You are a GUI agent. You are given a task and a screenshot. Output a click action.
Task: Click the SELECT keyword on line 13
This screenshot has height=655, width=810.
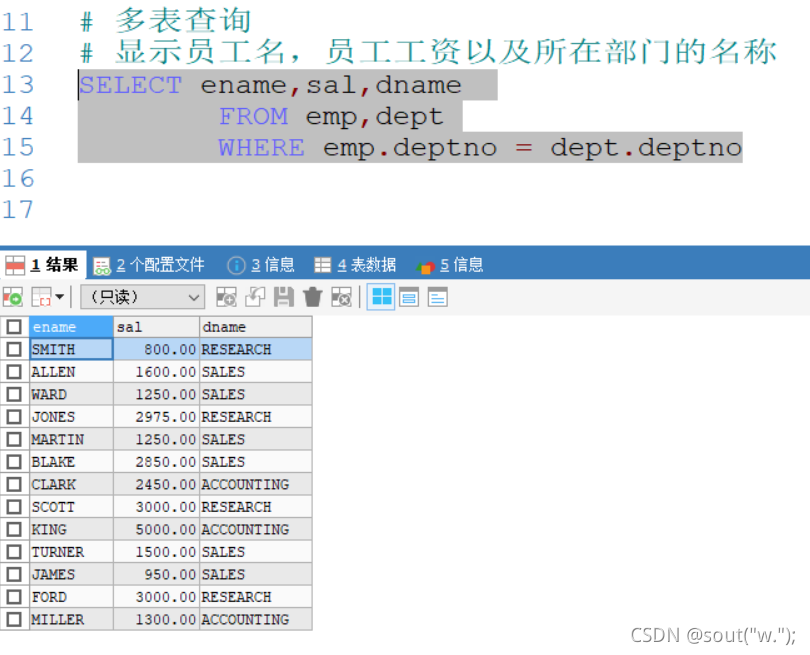coord(131,85)
